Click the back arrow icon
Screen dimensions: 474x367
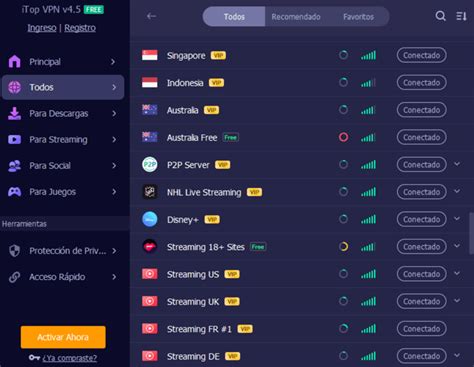[x=152, y=16]
